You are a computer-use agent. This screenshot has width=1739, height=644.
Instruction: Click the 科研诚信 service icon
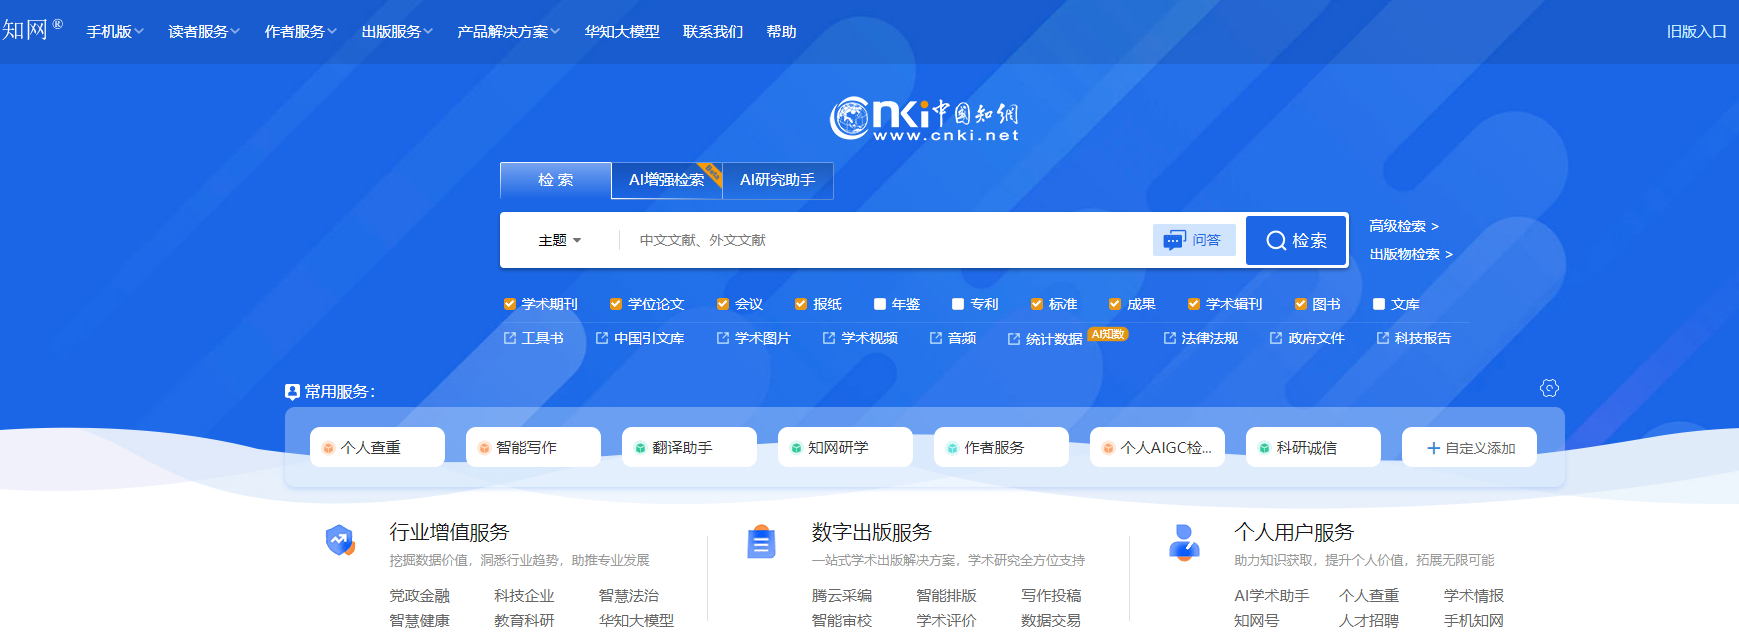1264,448
